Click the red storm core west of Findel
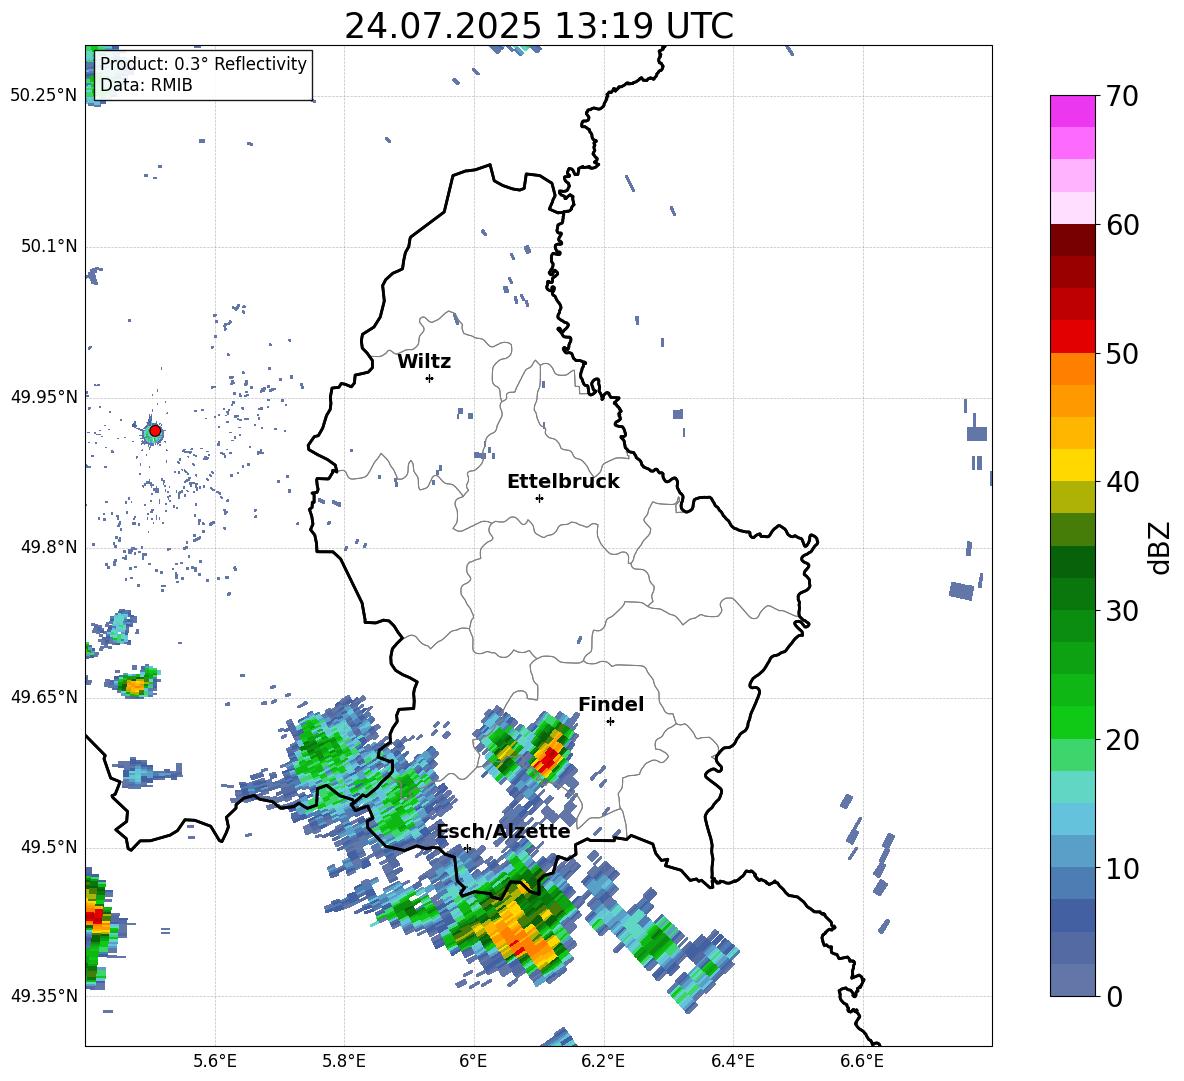 tap(547, 757)
